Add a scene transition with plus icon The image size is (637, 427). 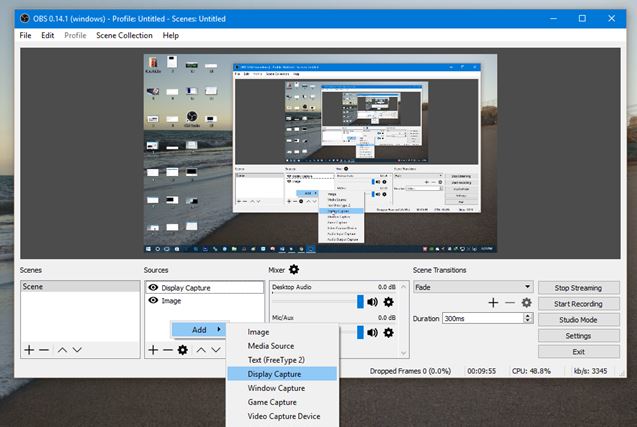493,302
